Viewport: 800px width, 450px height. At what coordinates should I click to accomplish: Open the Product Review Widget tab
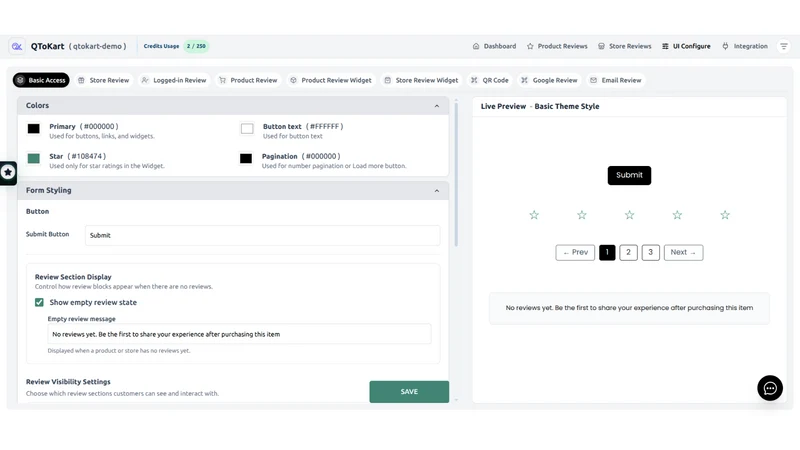point(331,80)
